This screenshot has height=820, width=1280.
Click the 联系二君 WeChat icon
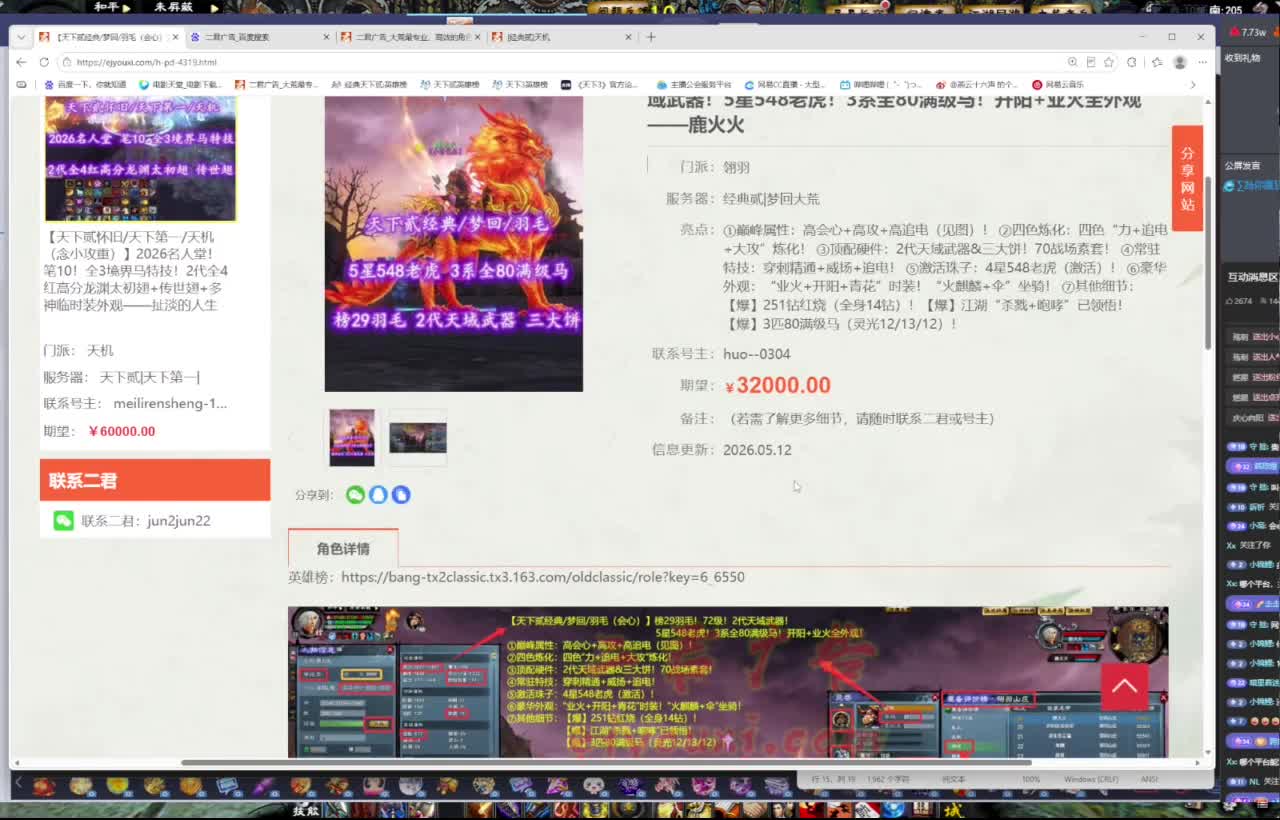click(63, 520)
